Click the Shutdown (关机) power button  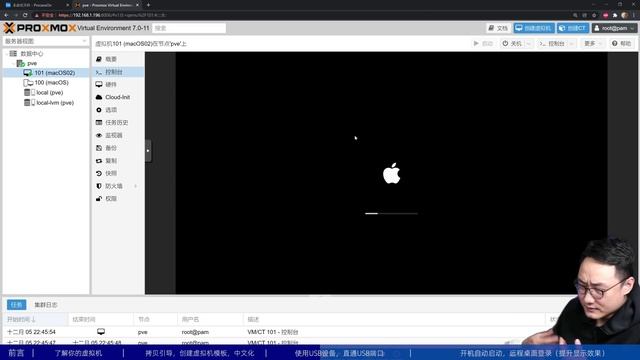click(512, 43)
